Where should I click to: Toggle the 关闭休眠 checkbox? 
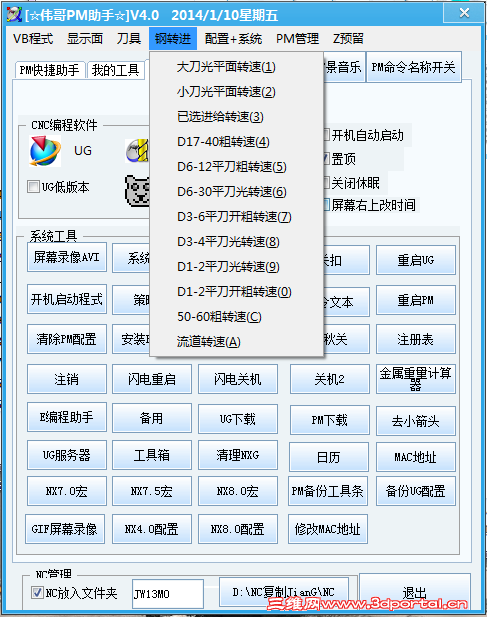point(326,183)
